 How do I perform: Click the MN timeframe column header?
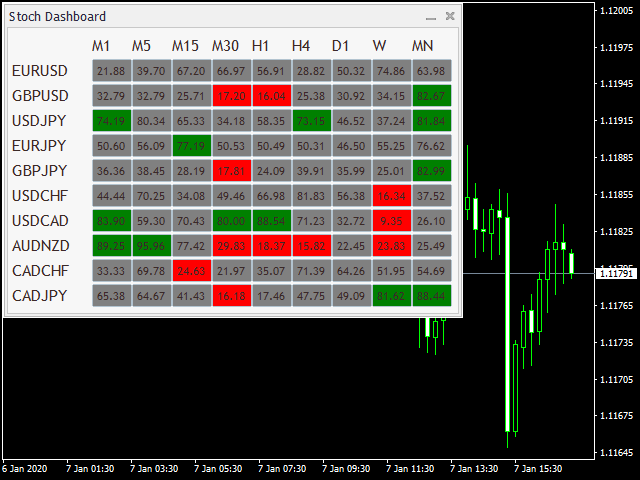[x=422, y=46]
